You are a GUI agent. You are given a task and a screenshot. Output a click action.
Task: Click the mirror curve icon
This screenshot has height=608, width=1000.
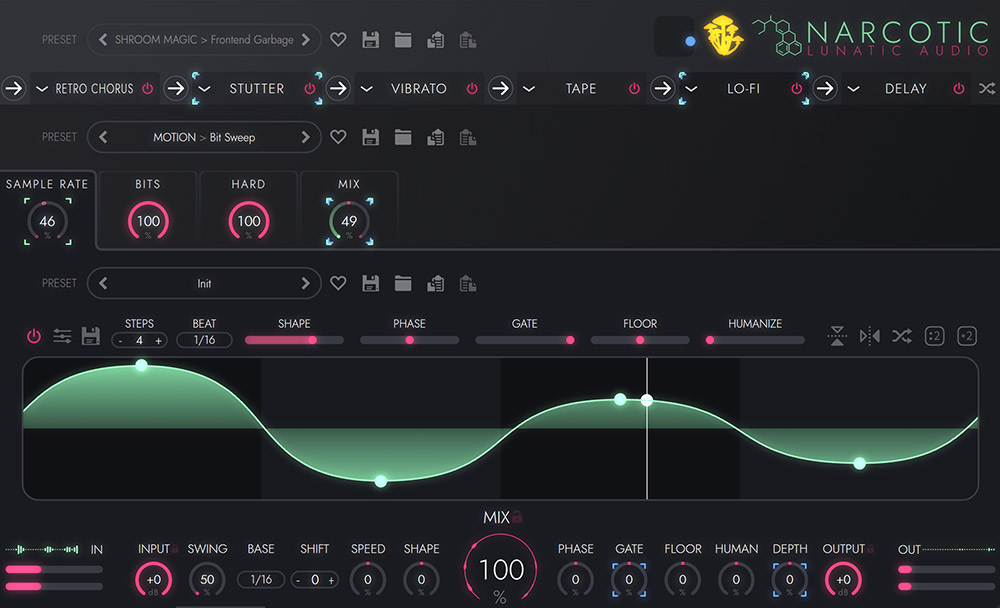(868, 337)
